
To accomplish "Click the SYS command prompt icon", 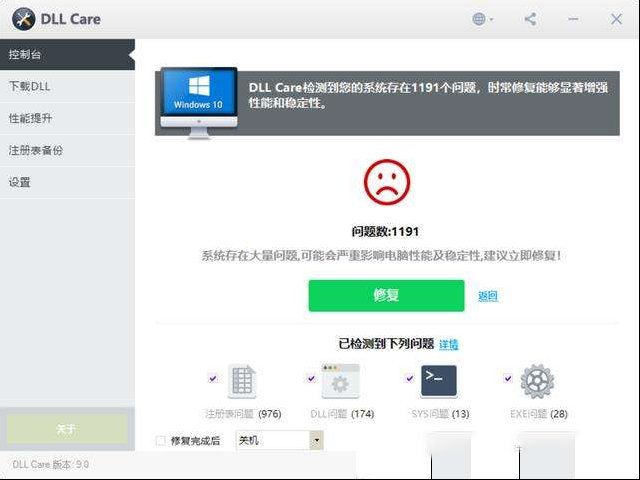I will coord(439,381).
